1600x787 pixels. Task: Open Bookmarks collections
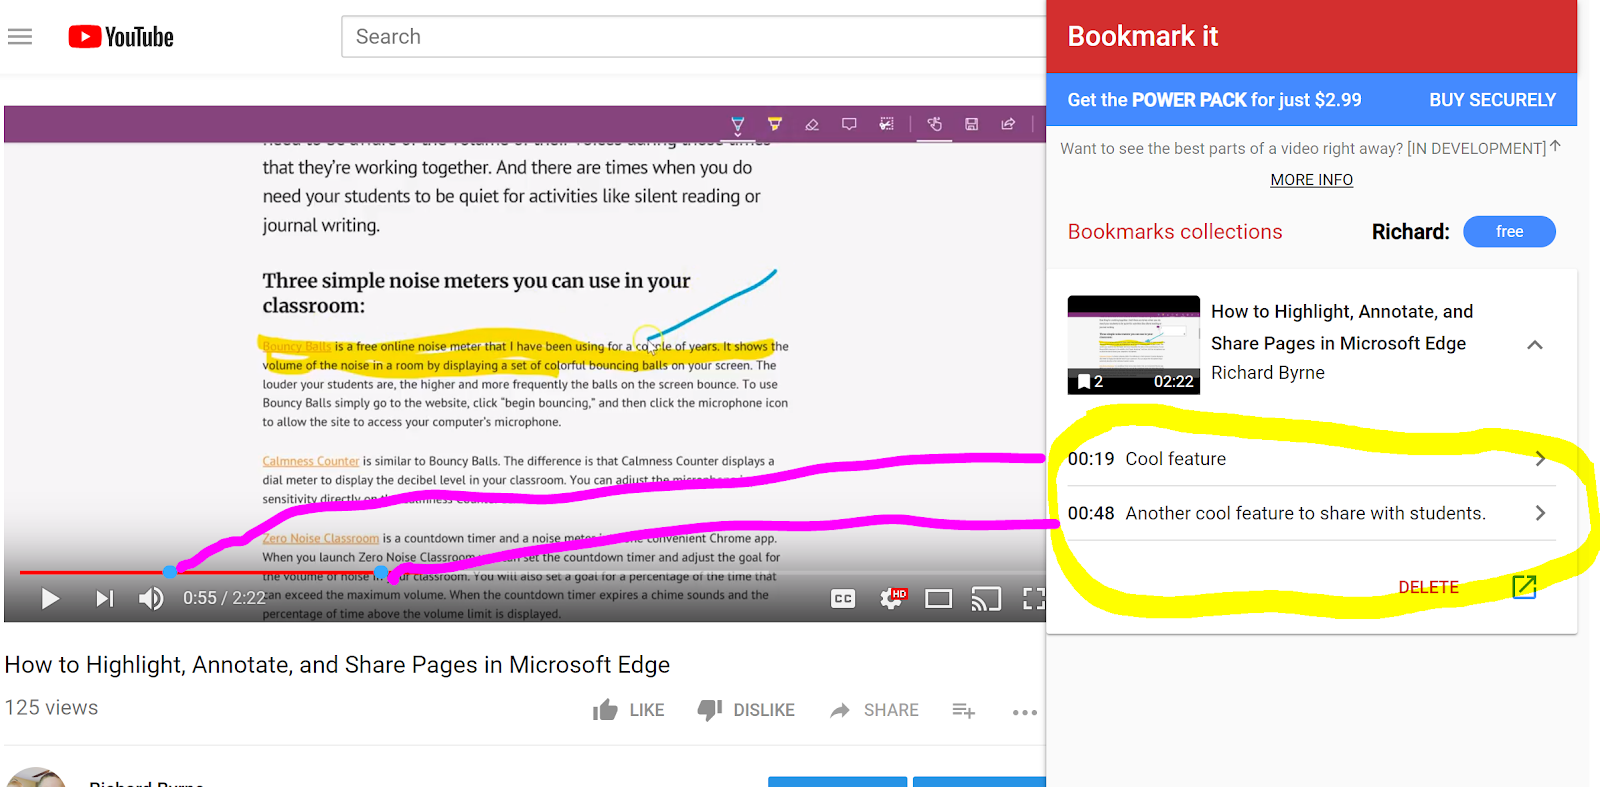click(1175, 232)
